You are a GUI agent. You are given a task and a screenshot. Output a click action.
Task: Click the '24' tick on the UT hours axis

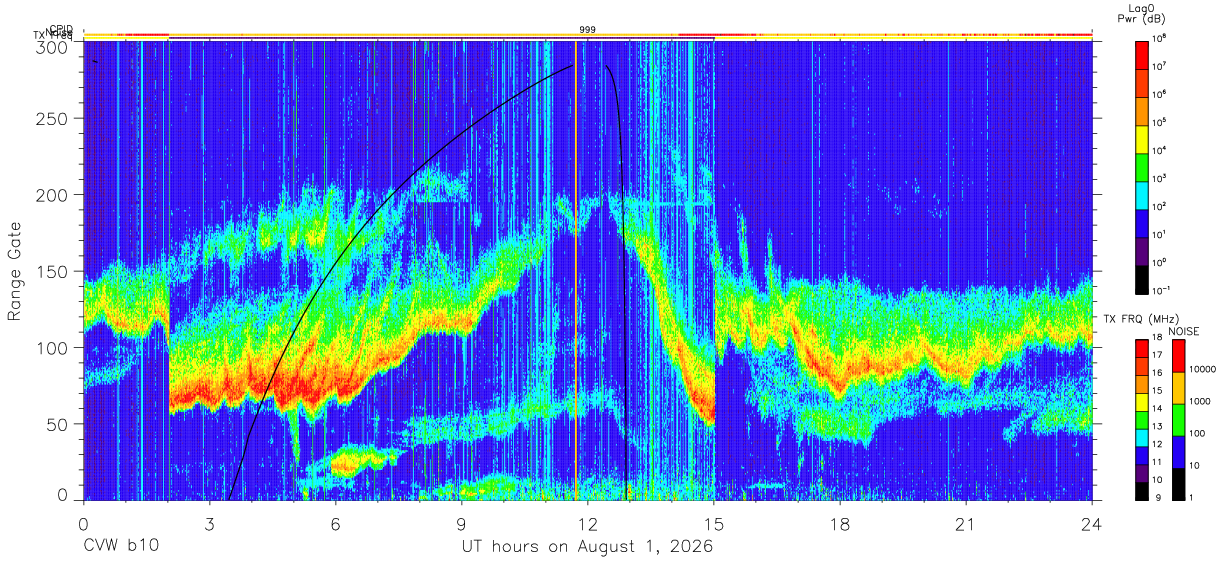(1092, 524)
